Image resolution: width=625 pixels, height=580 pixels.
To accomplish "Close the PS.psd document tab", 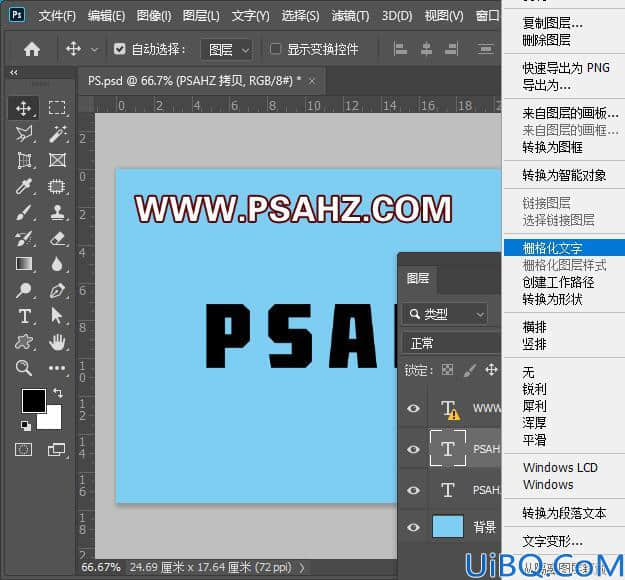I will click(312, 81).
